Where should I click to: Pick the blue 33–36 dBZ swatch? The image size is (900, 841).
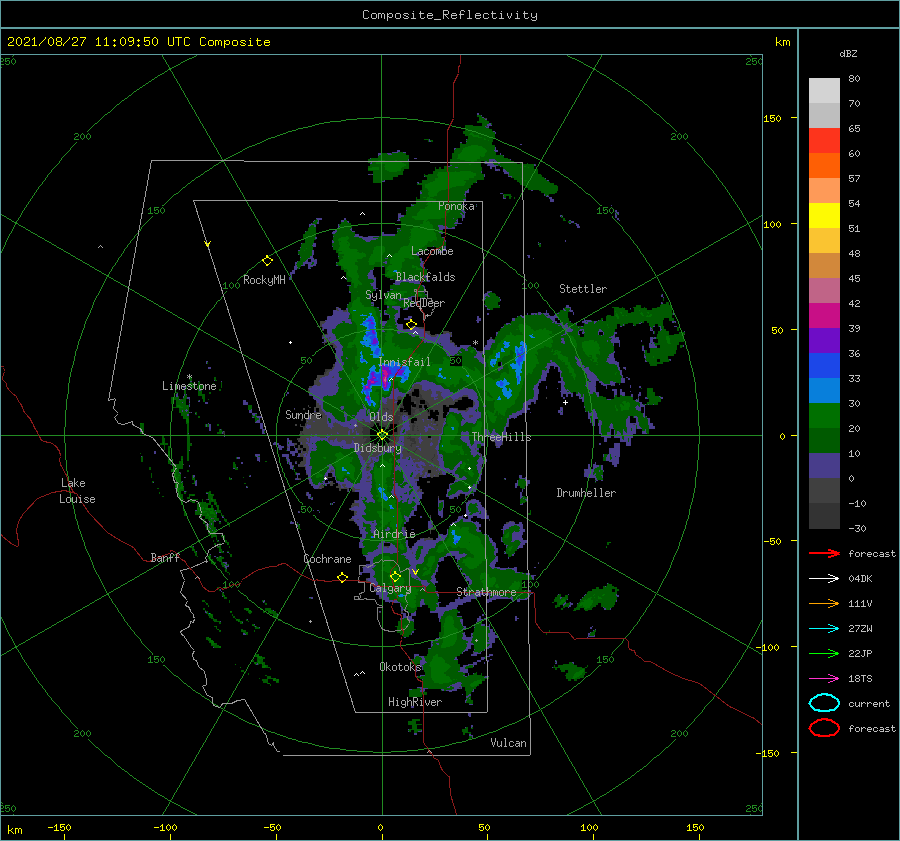pyautogui.click(x=824, y=366)
